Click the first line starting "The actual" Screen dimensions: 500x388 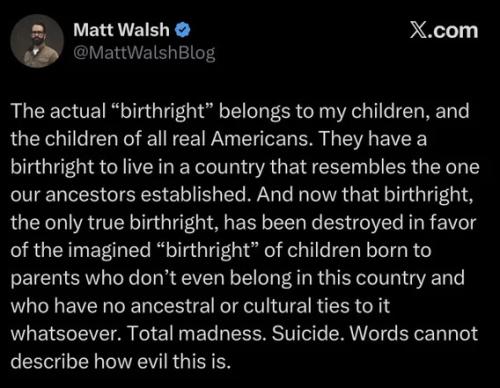click(x=240, y=111)
